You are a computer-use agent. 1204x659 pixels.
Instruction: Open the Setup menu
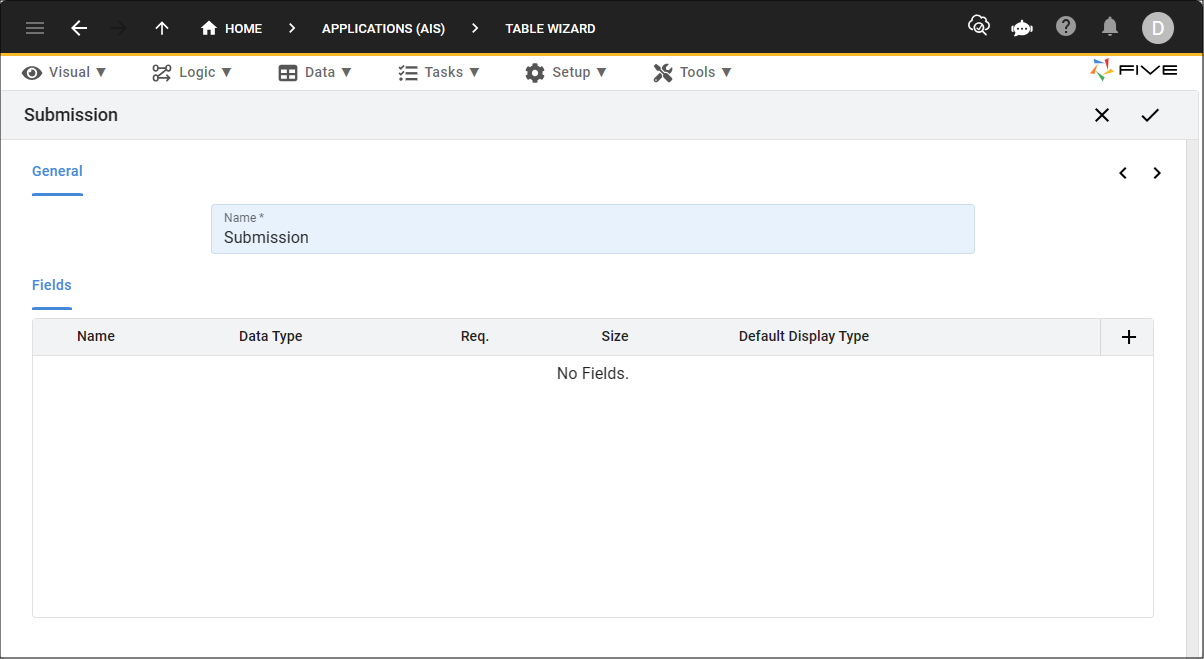(x=566, y=71)
